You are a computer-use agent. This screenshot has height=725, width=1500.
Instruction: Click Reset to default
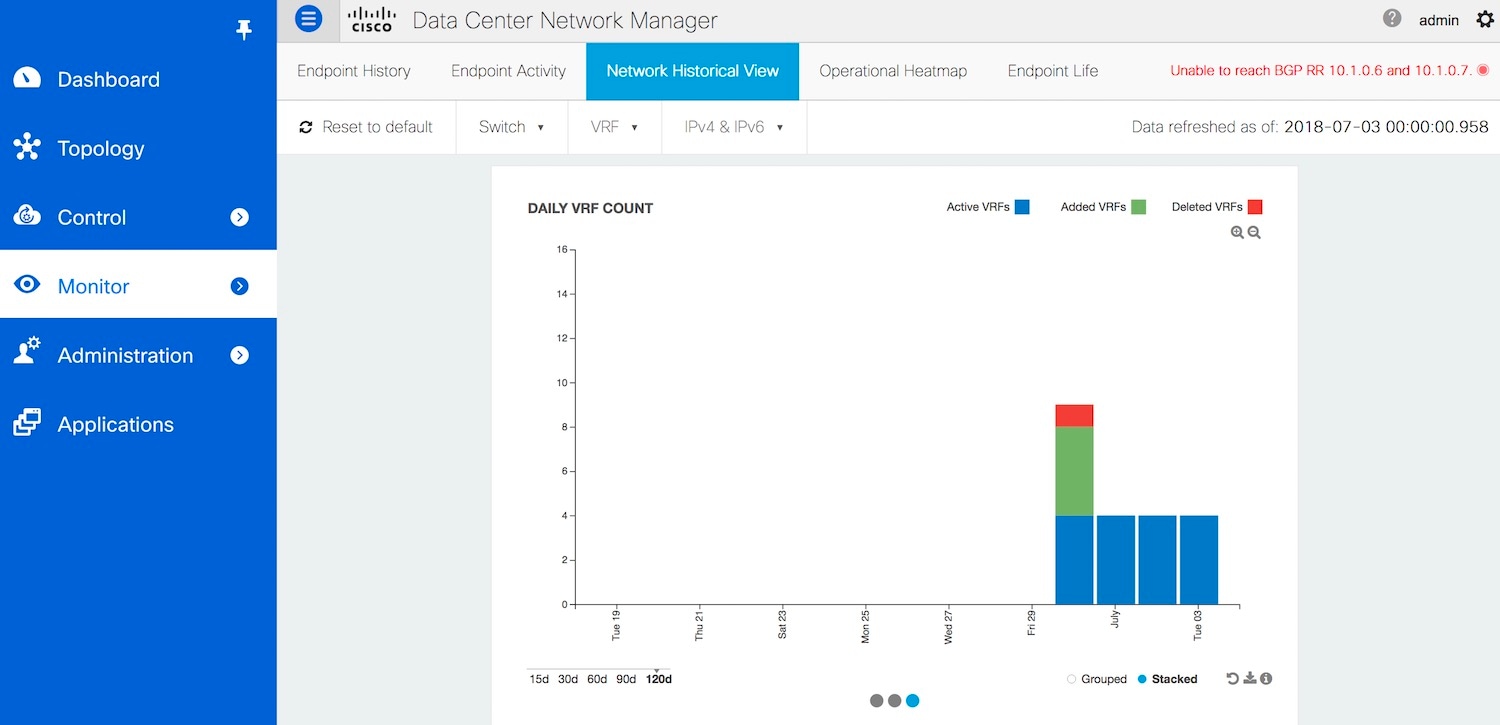(x=366, y=127)
